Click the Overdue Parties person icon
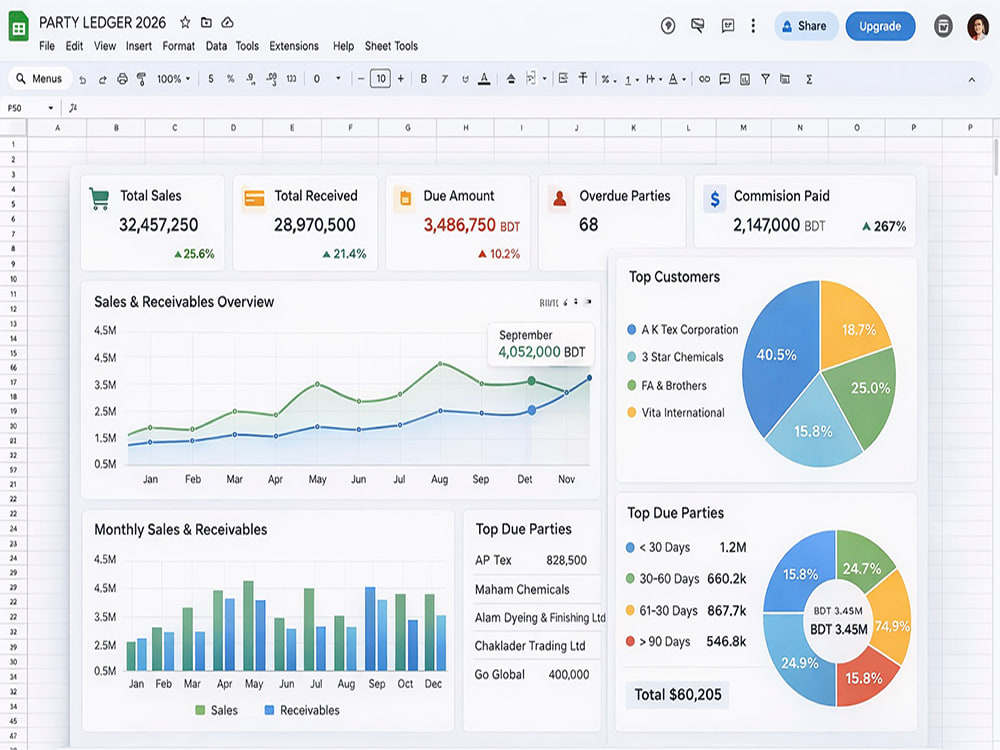 click(559, 198)
